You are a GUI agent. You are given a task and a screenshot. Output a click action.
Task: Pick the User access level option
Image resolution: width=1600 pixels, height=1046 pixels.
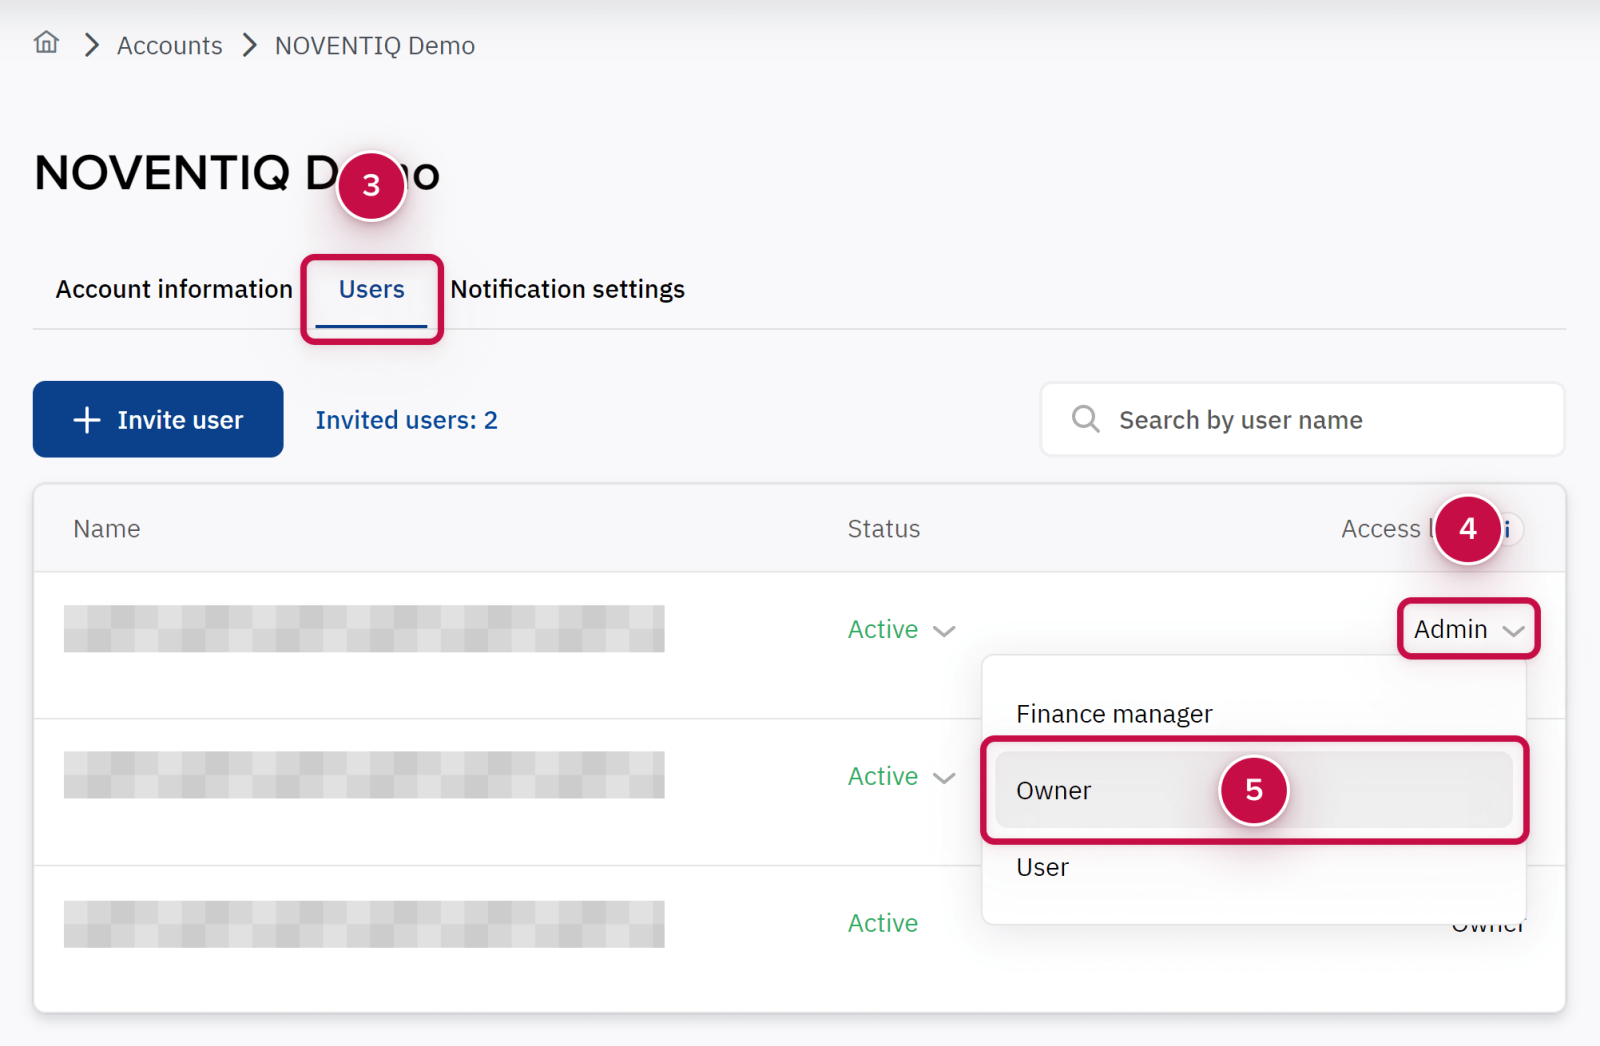[x=1042, y=868]
